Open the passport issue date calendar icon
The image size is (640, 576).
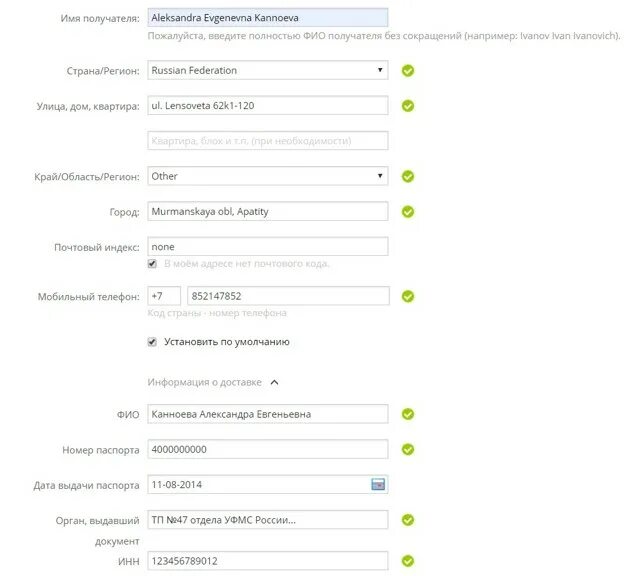point(378,485)
